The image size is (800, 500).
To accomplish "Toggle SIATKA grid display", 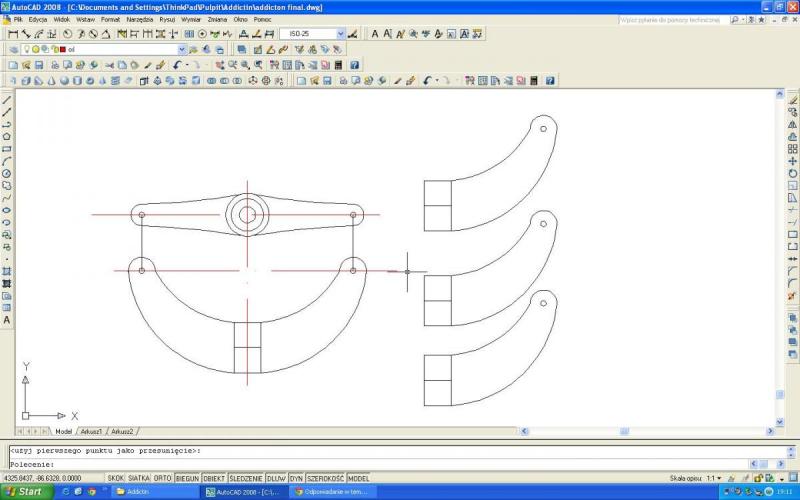I will click(140, 478).
